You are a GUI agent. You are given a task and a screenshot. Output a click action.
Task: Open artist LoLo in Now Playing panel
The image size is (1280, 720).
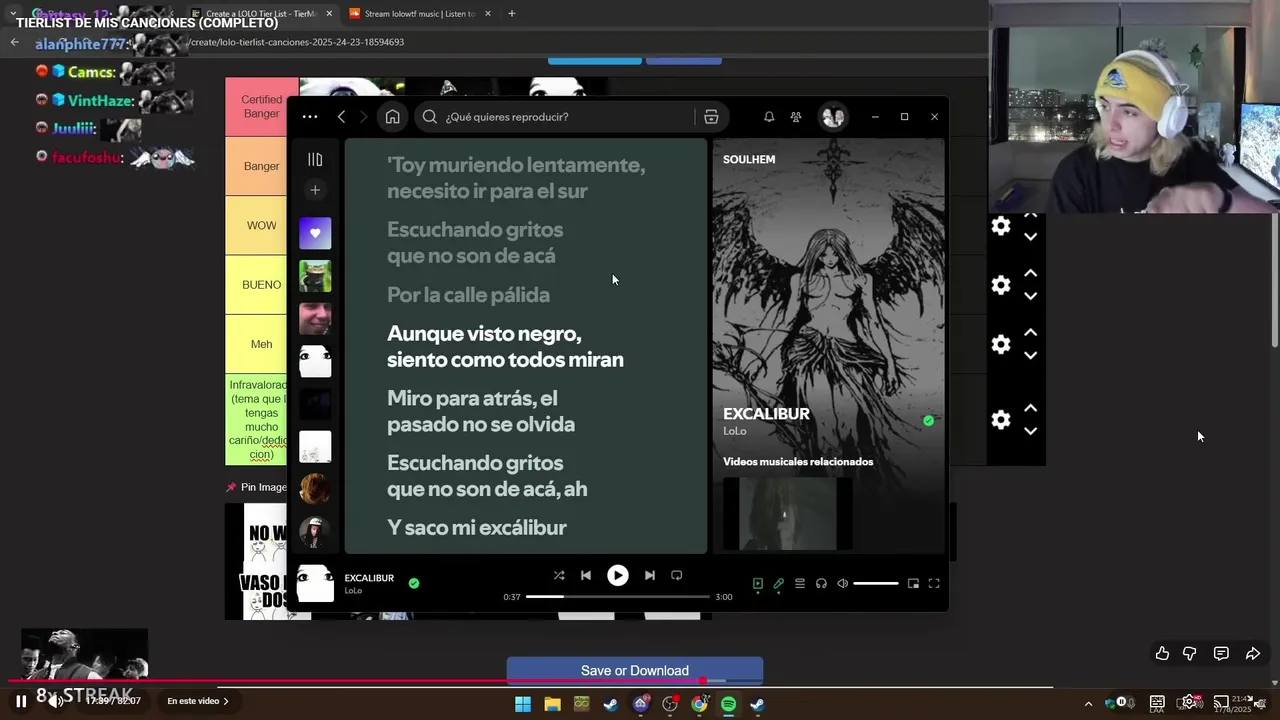pyautogui.click(x=735, y=431)
